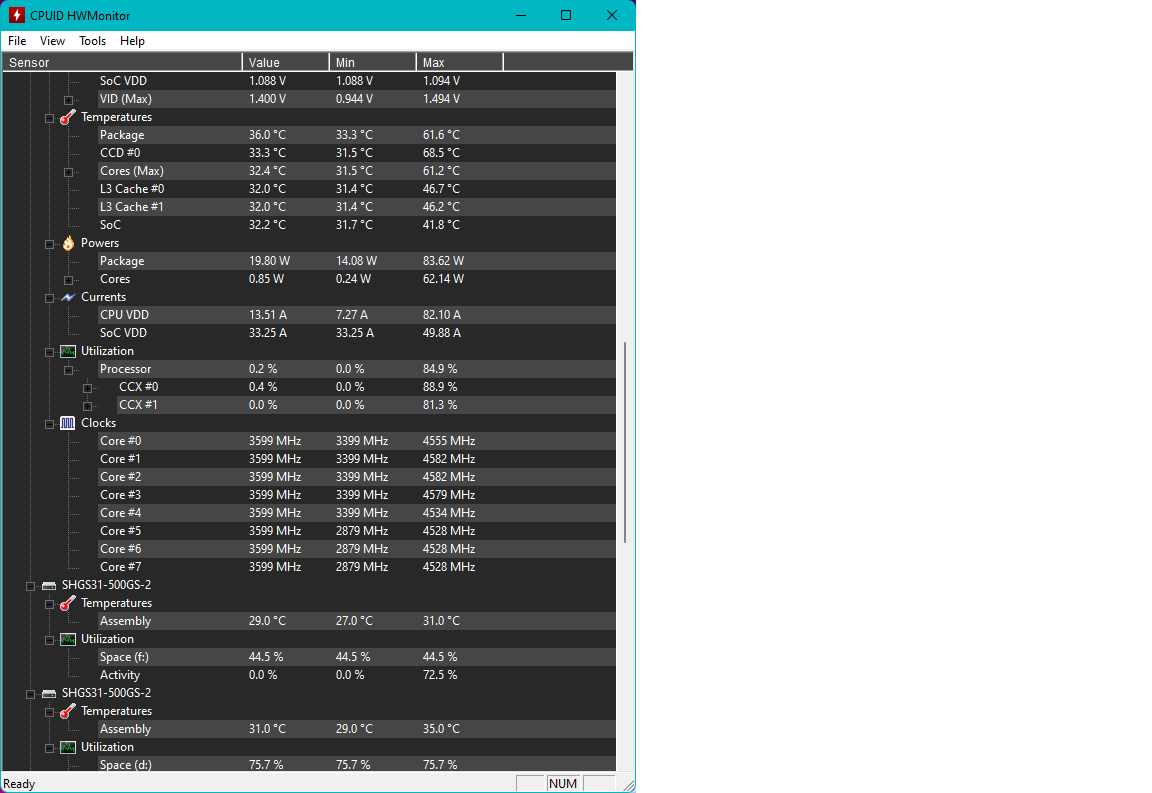Click the Sensor column header
This screenshot has height=793, width=1152.
point(122,62)
